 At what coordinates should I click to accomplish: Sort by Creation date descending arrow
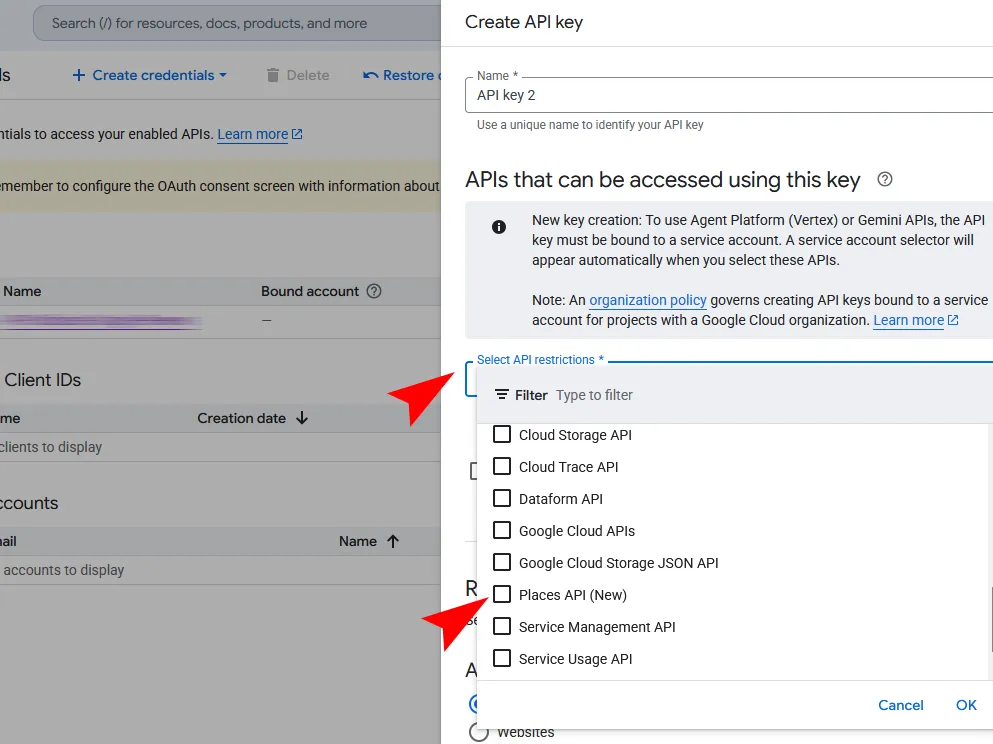tap(302, 418)
